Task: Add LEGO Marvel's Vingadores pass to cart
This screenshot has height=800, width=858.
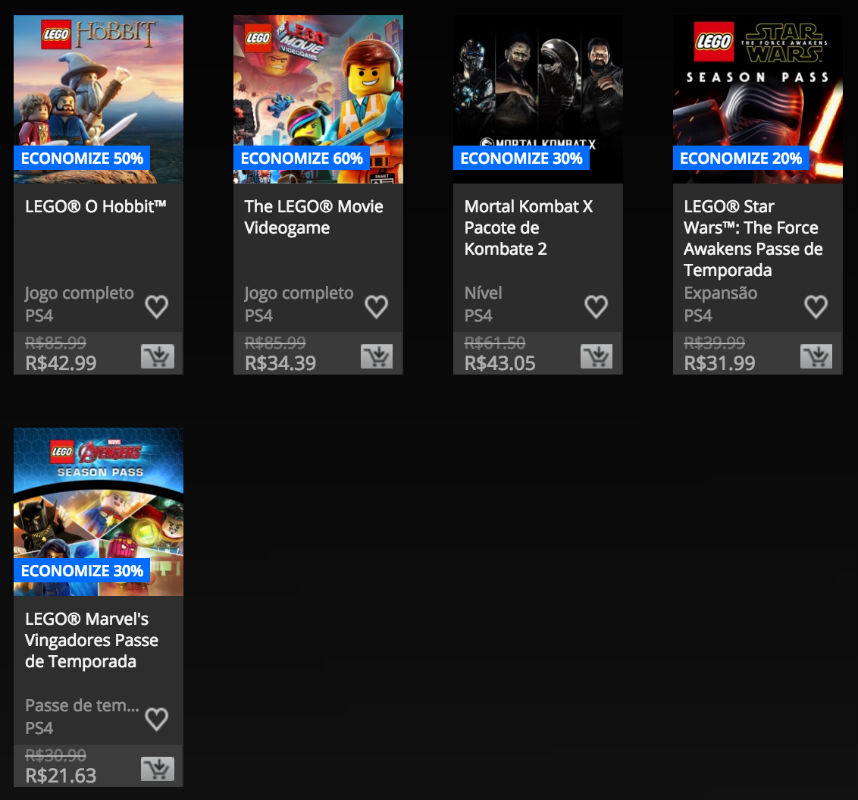Action: point(158,769)
